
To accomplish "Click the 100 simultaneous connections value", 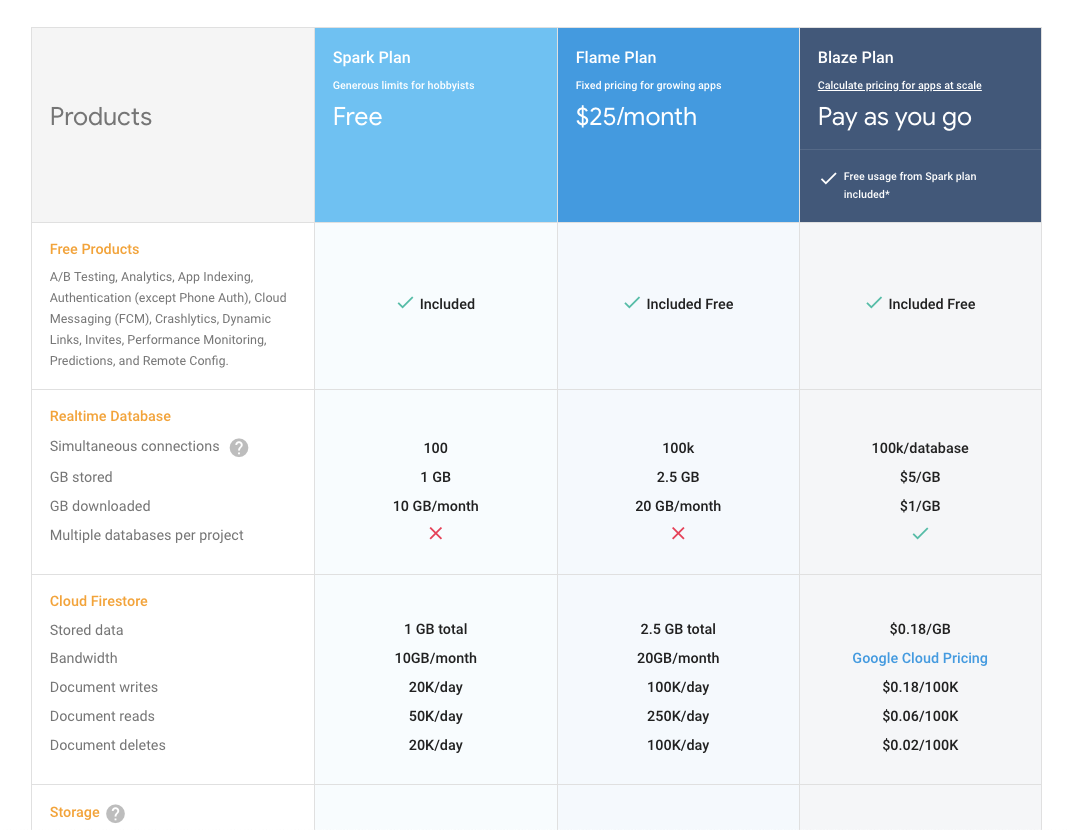I will pos(436,448).
